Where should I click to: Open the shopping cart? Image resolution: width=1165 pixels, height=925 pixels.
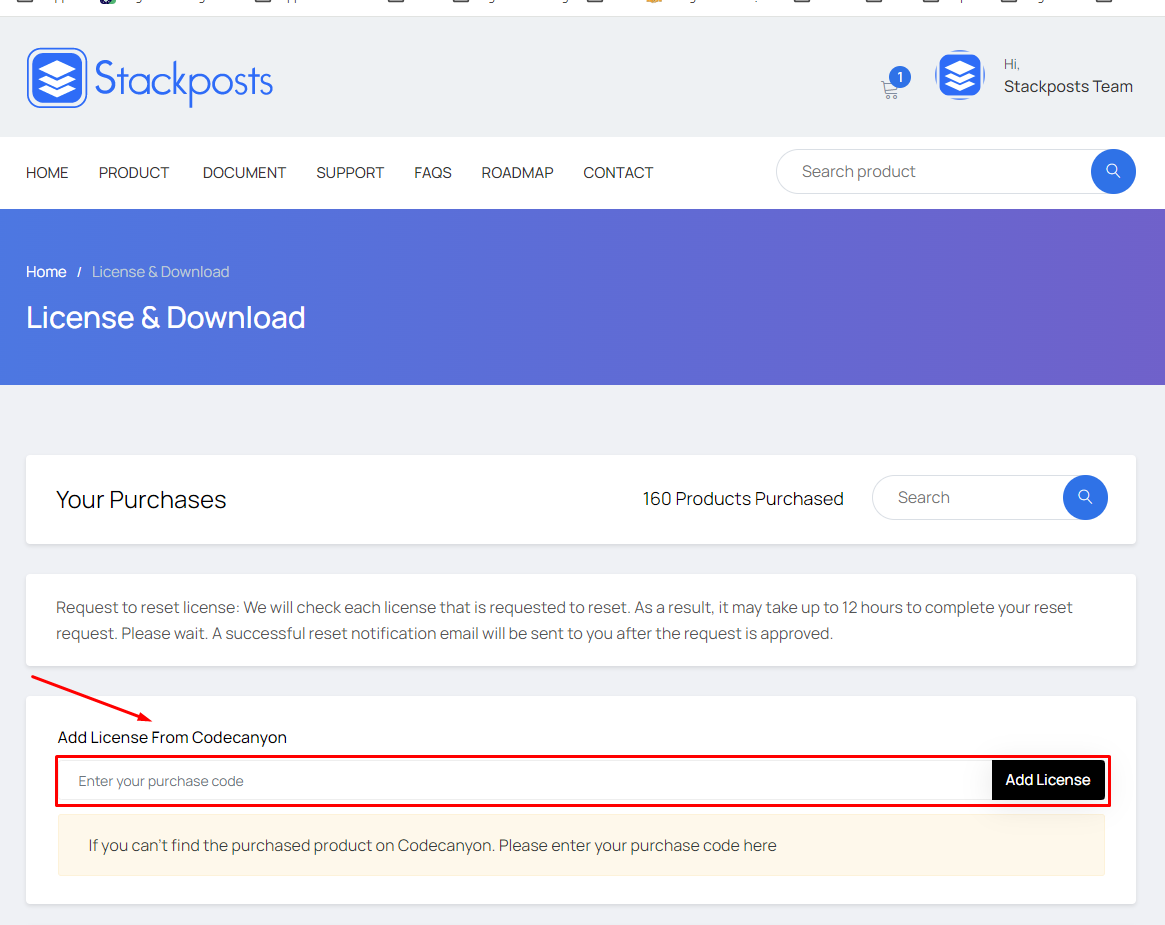(x=890, y=89)
